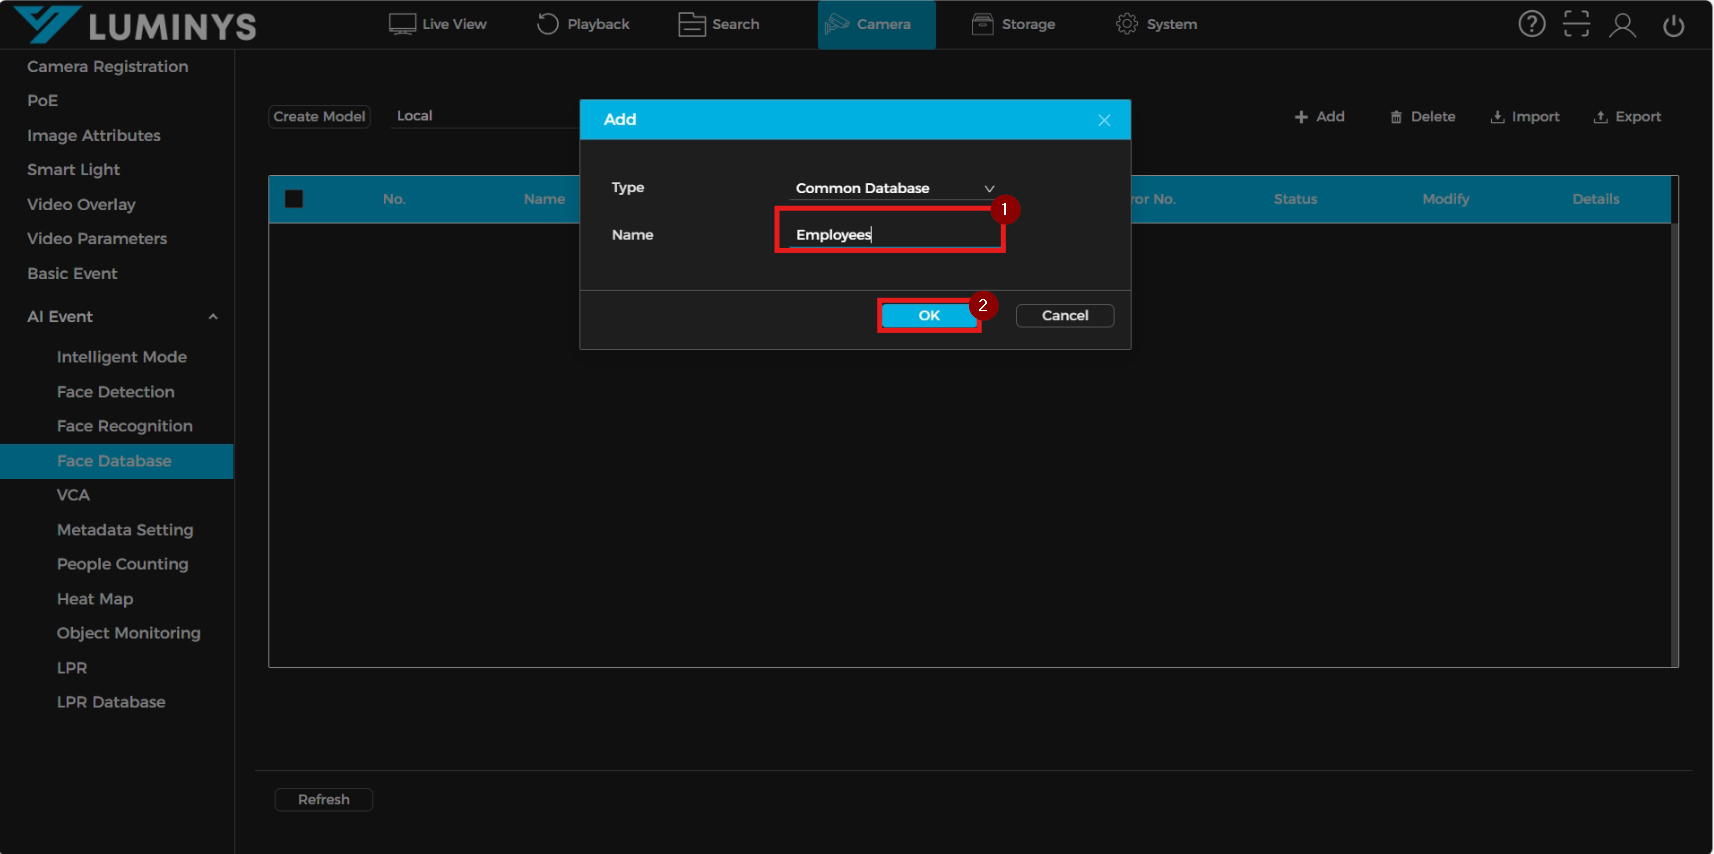Click the Refresh button

(323, 800)
